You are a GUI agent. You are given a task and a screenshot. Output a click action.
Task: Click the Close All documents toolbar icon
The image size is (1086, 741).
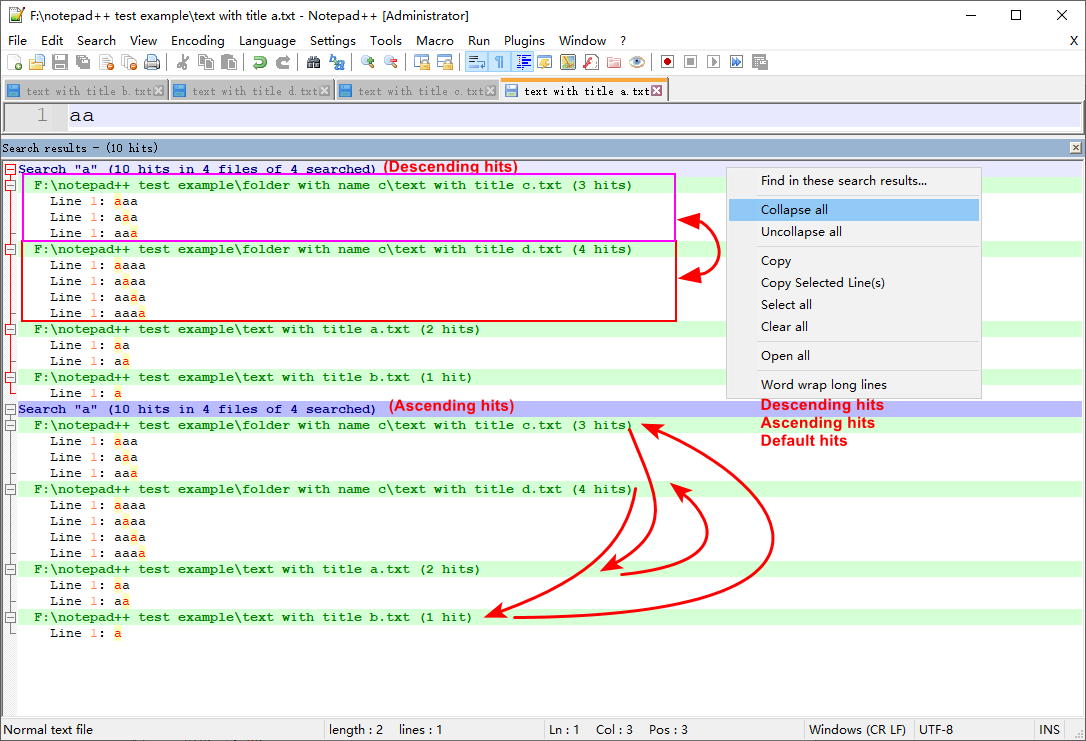(129, 62)
